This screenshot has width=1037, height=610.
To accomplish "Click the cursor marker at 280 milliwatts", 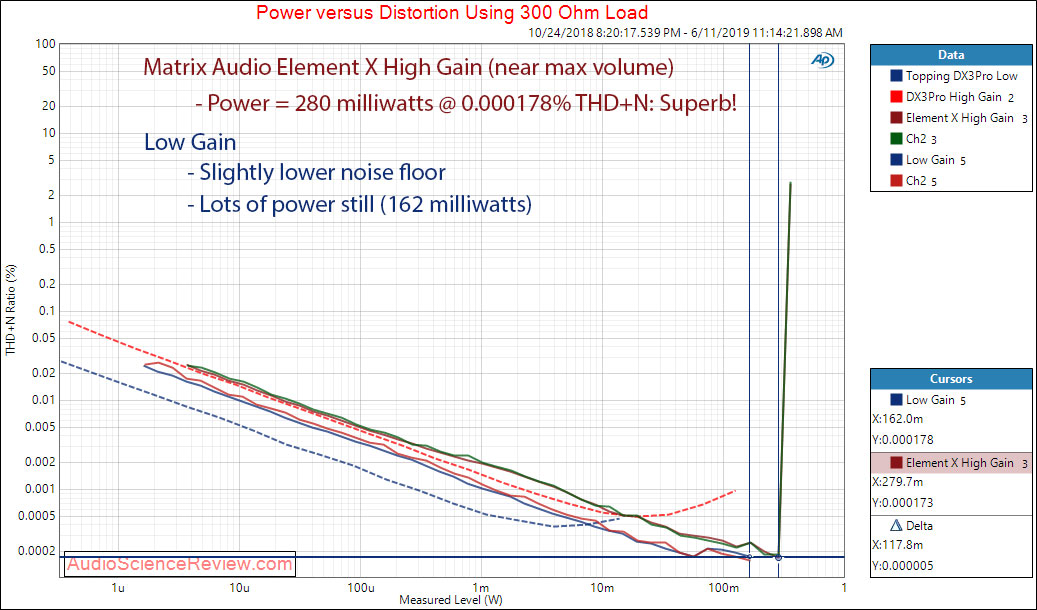I will pyautogui.click(x=778, y=558).
